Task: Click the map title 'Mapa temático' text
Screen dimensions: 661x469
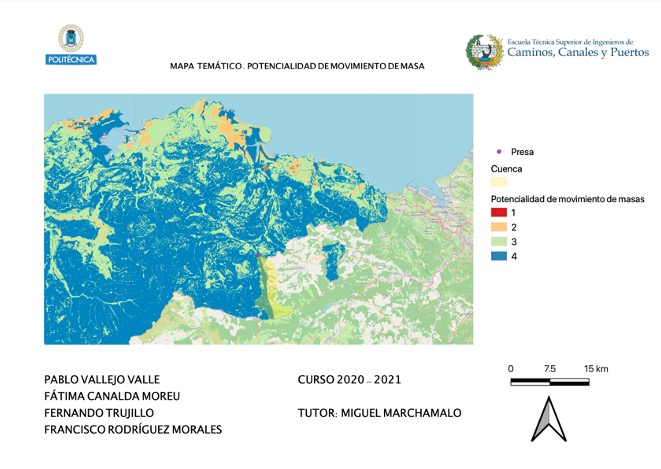Action: [298, 66]
